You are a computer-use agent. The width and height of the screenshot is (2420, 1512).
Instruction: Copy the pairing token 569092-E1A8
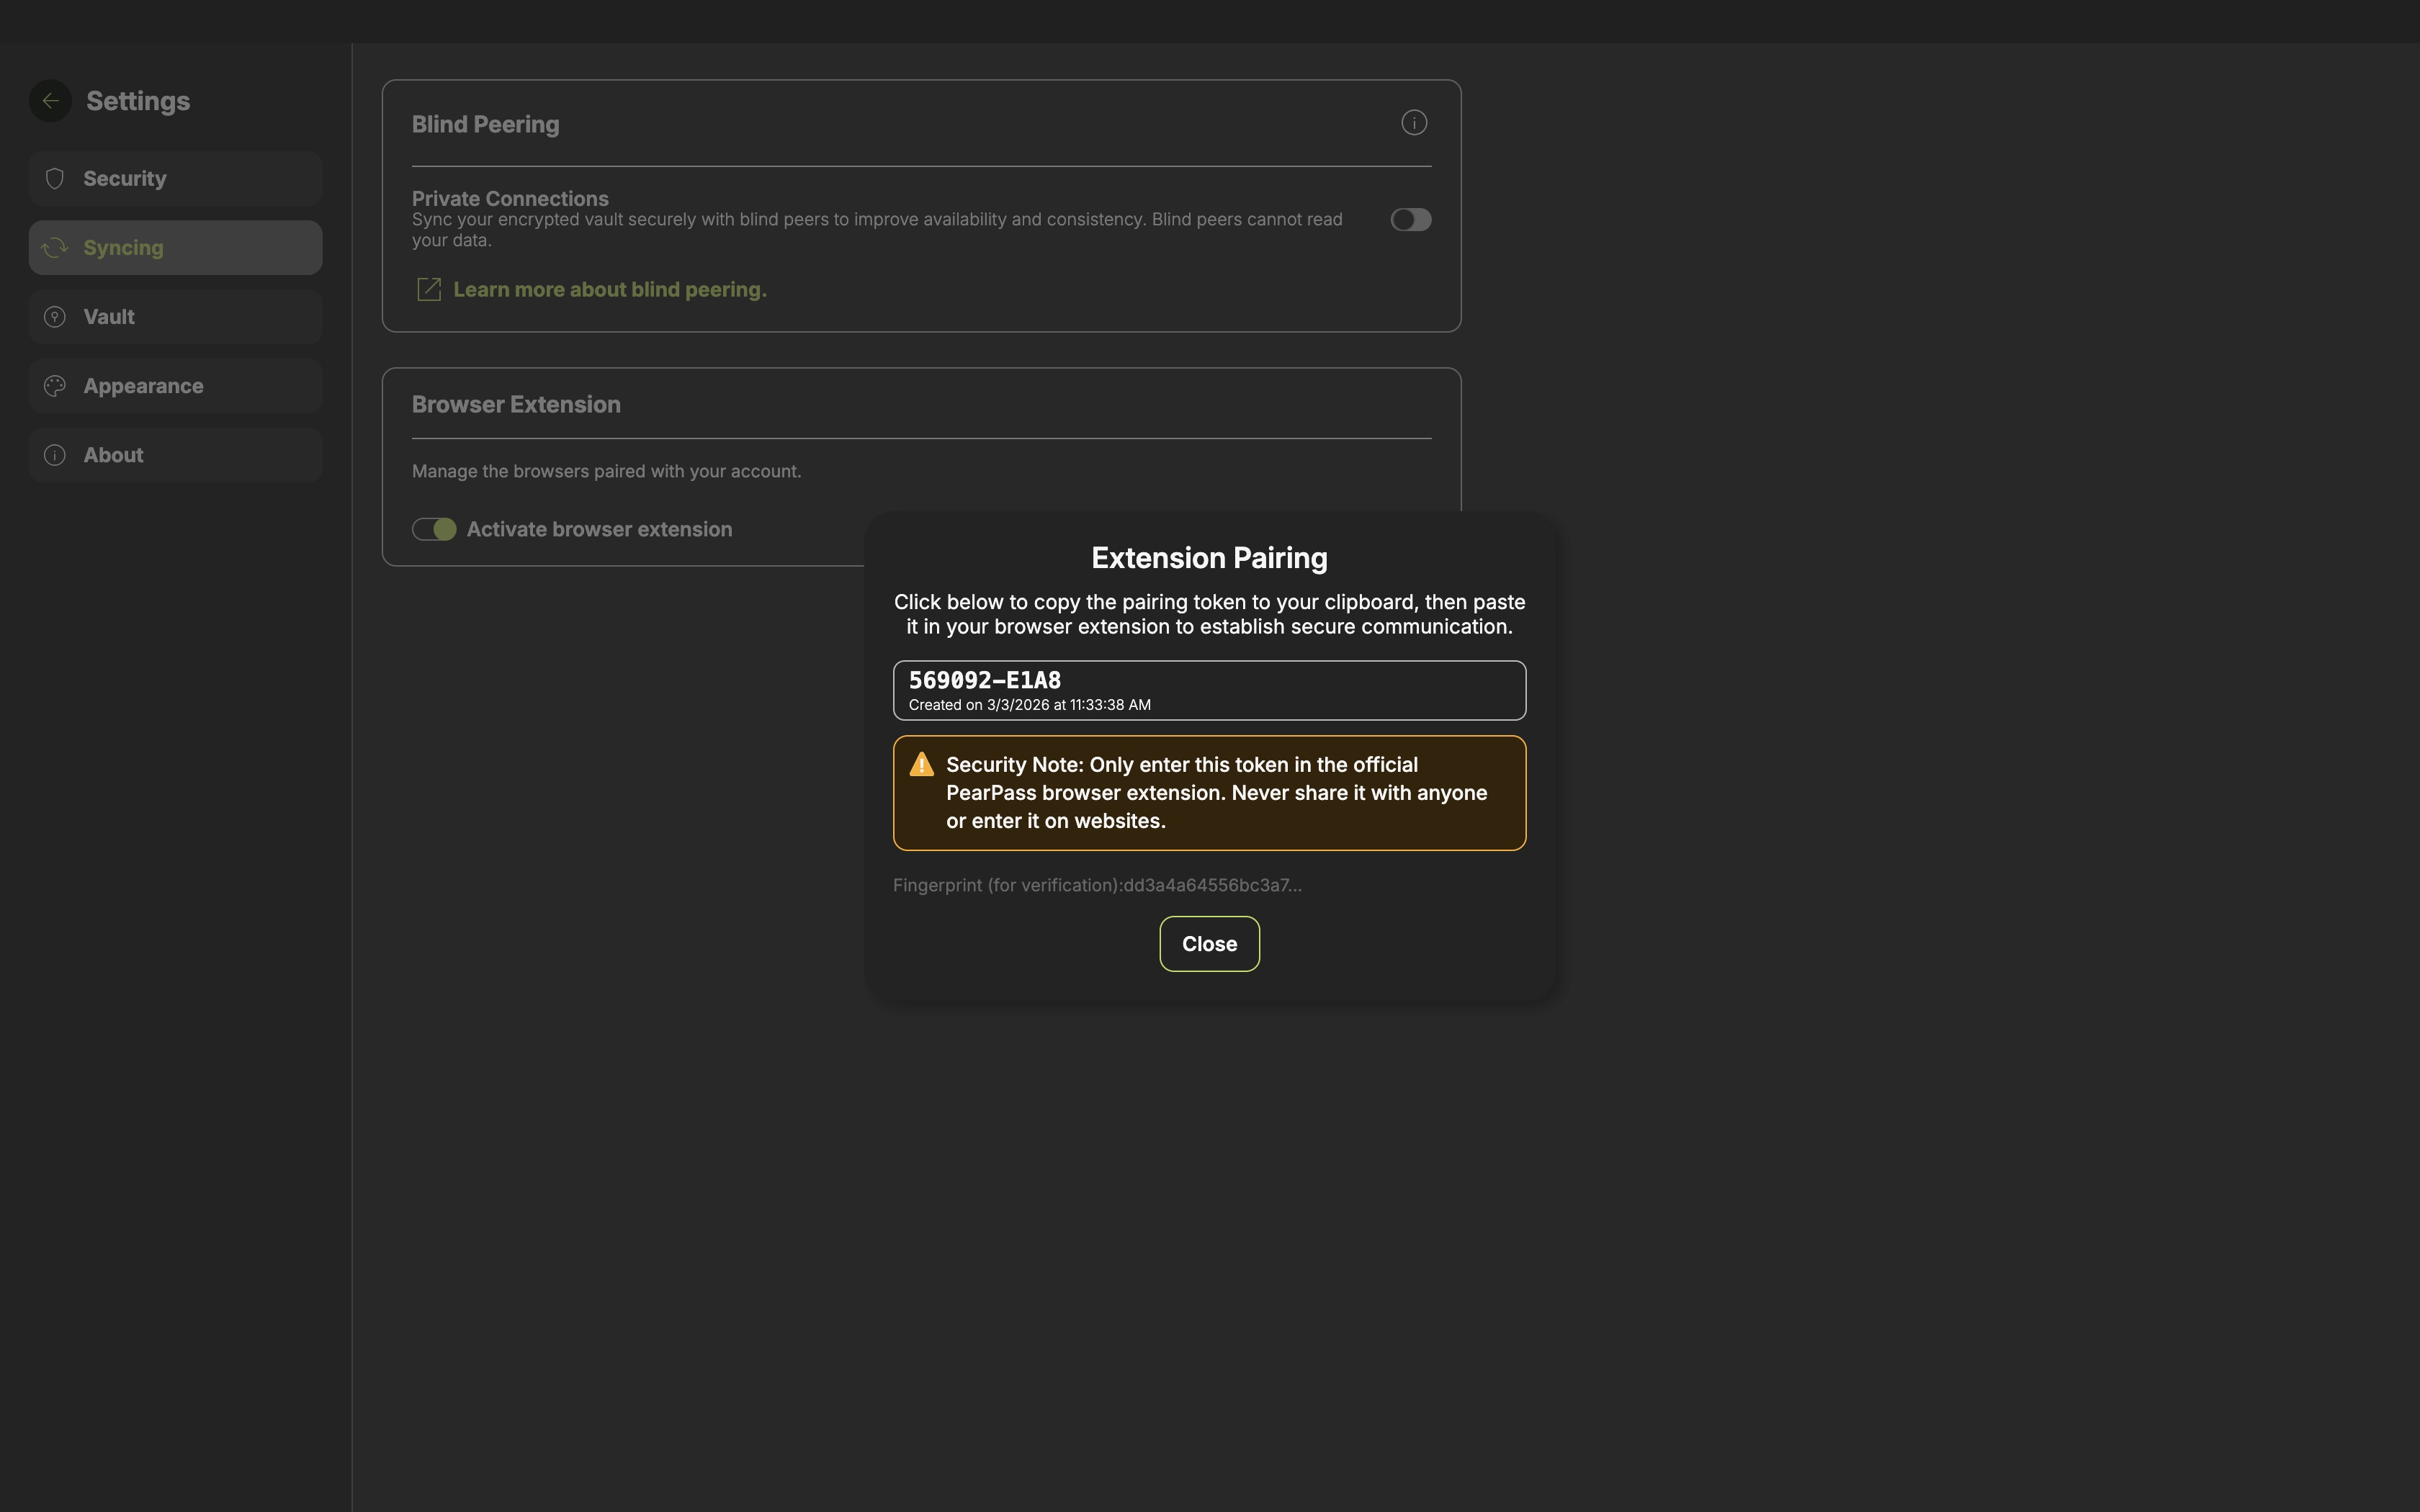pyautogui.click(x=1209, y=690)
